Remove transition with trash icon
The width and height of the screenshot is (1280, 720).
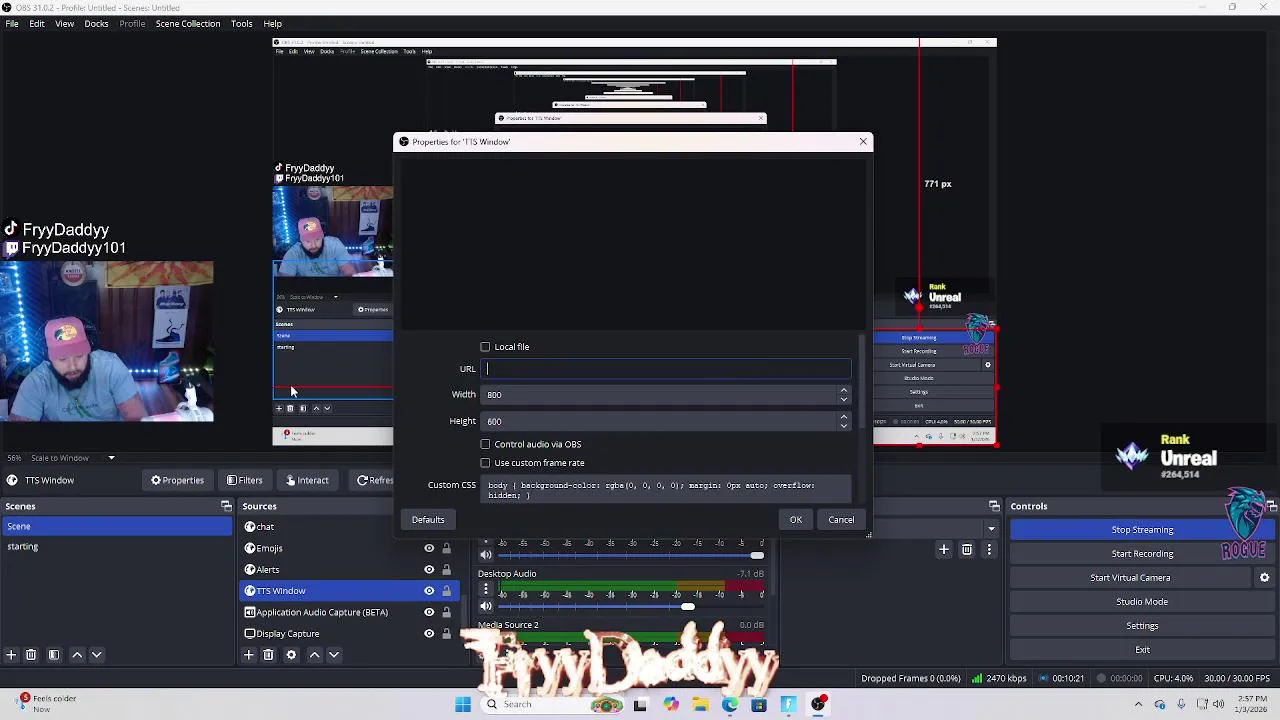click(966, 549)
